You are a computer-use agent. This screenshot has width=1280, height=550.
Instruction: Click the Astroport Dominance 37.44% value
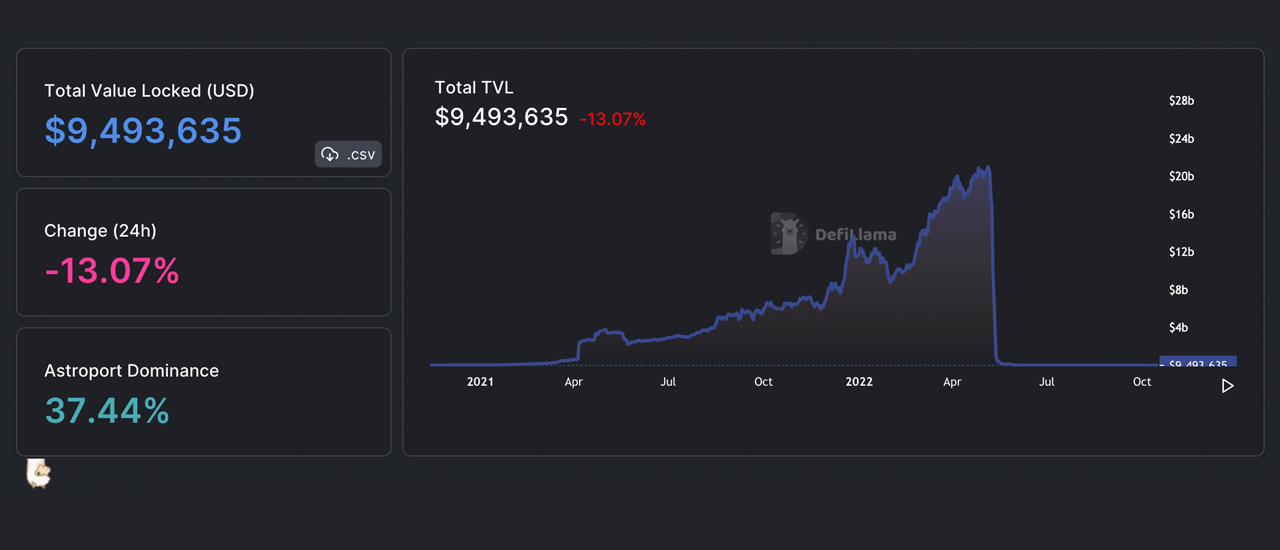point(107,410)
